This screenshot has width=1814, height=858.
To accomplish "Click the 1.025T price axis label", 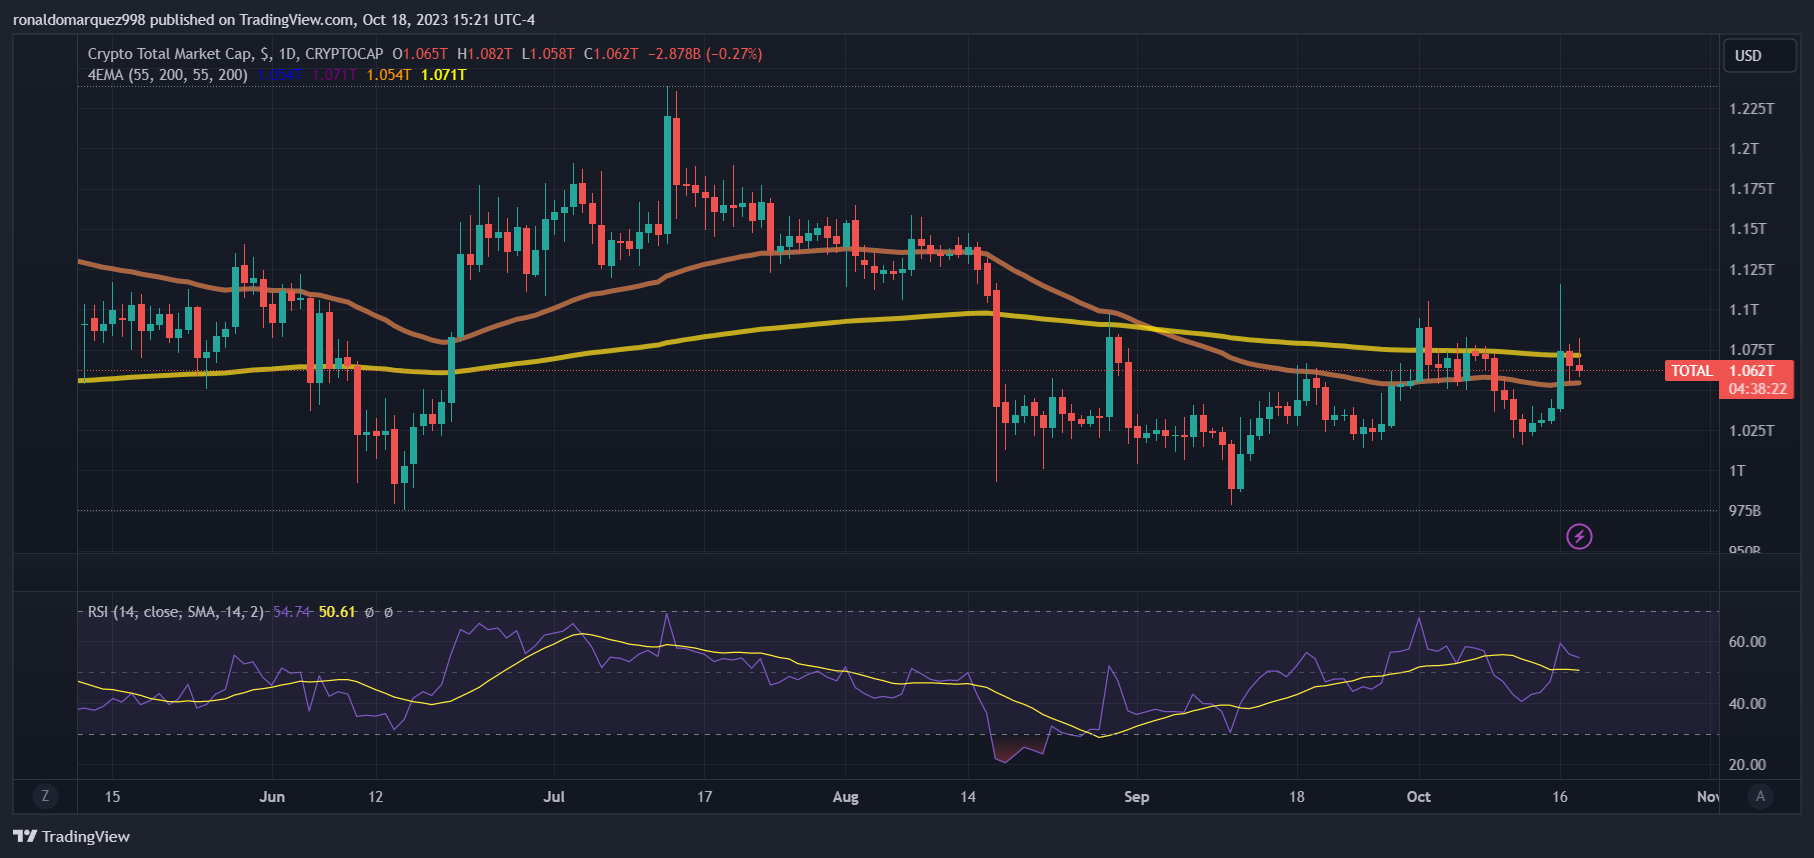I will [1752, 430].
